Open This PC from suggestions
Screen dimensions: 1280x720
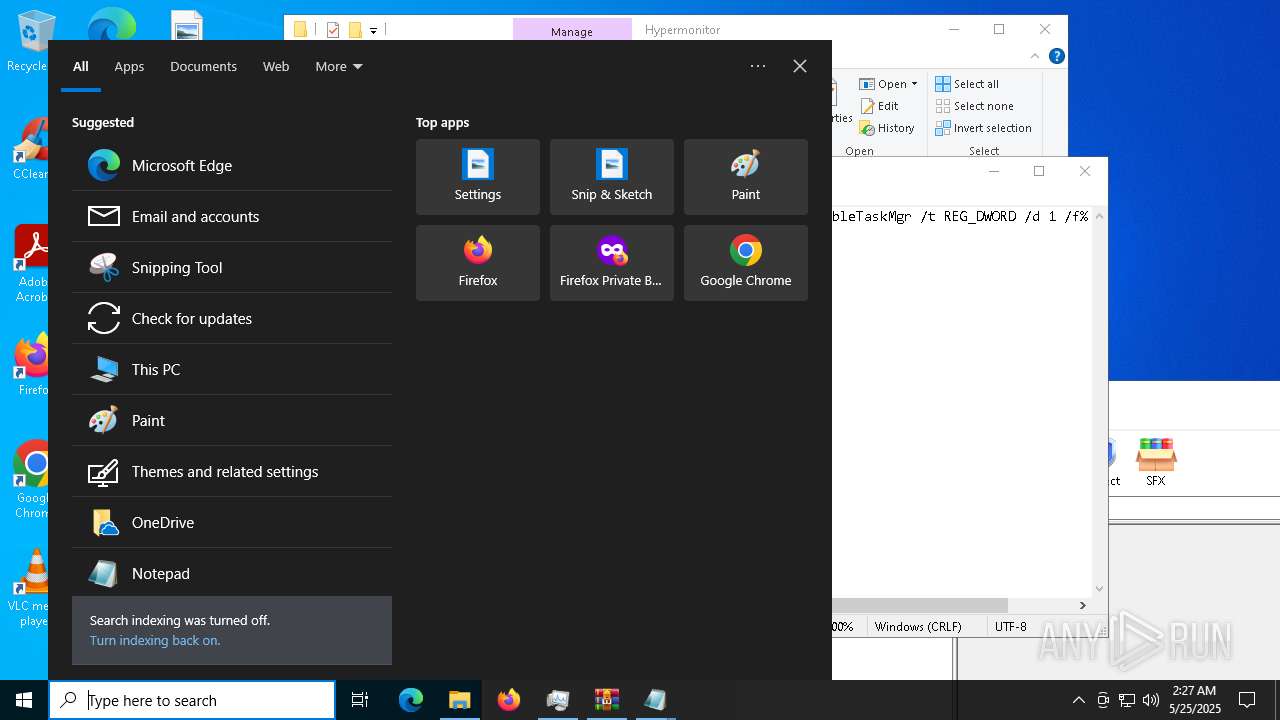click(232, 369)
